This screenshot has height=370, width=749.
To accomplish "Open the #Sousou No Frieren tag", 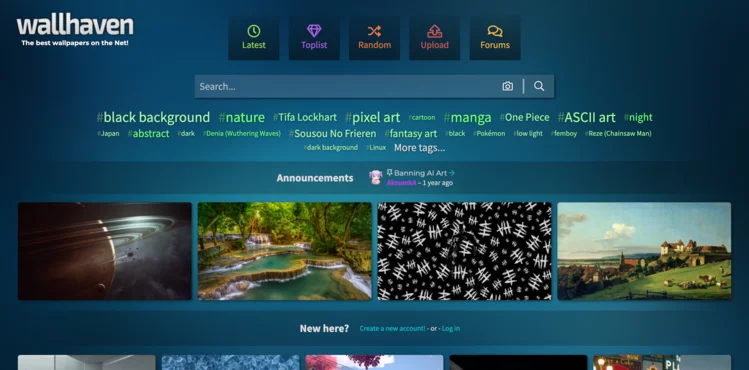I will (x=332, y=134).
